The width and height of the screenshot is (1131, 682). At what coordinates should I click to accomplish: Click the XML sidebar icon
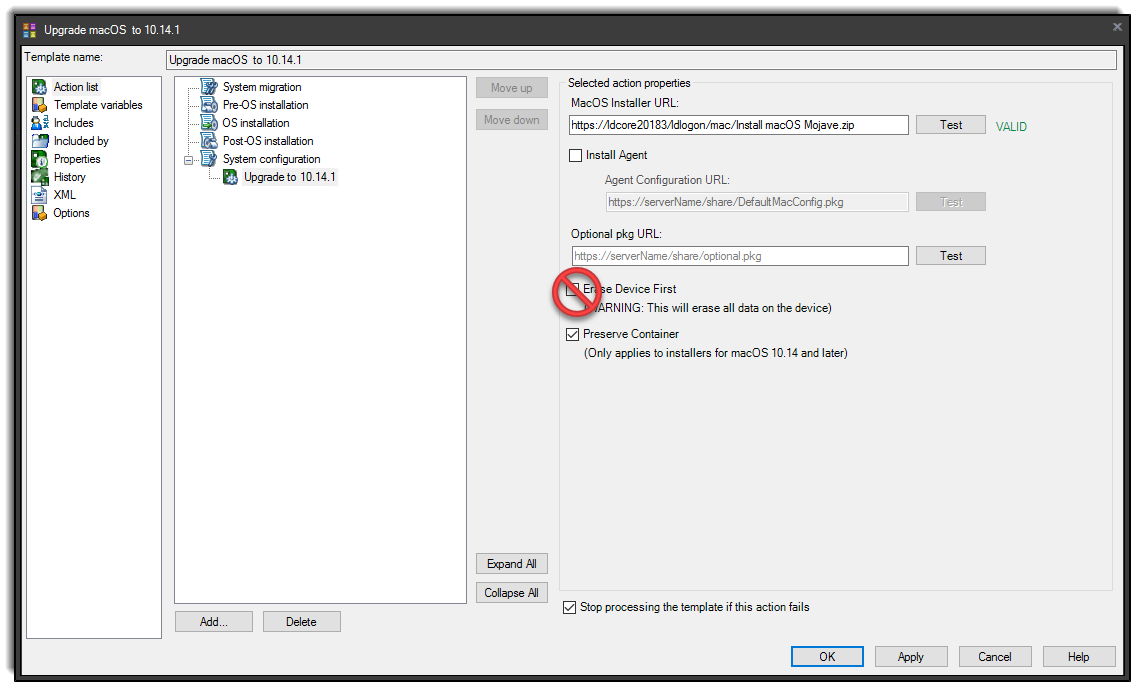40,195
